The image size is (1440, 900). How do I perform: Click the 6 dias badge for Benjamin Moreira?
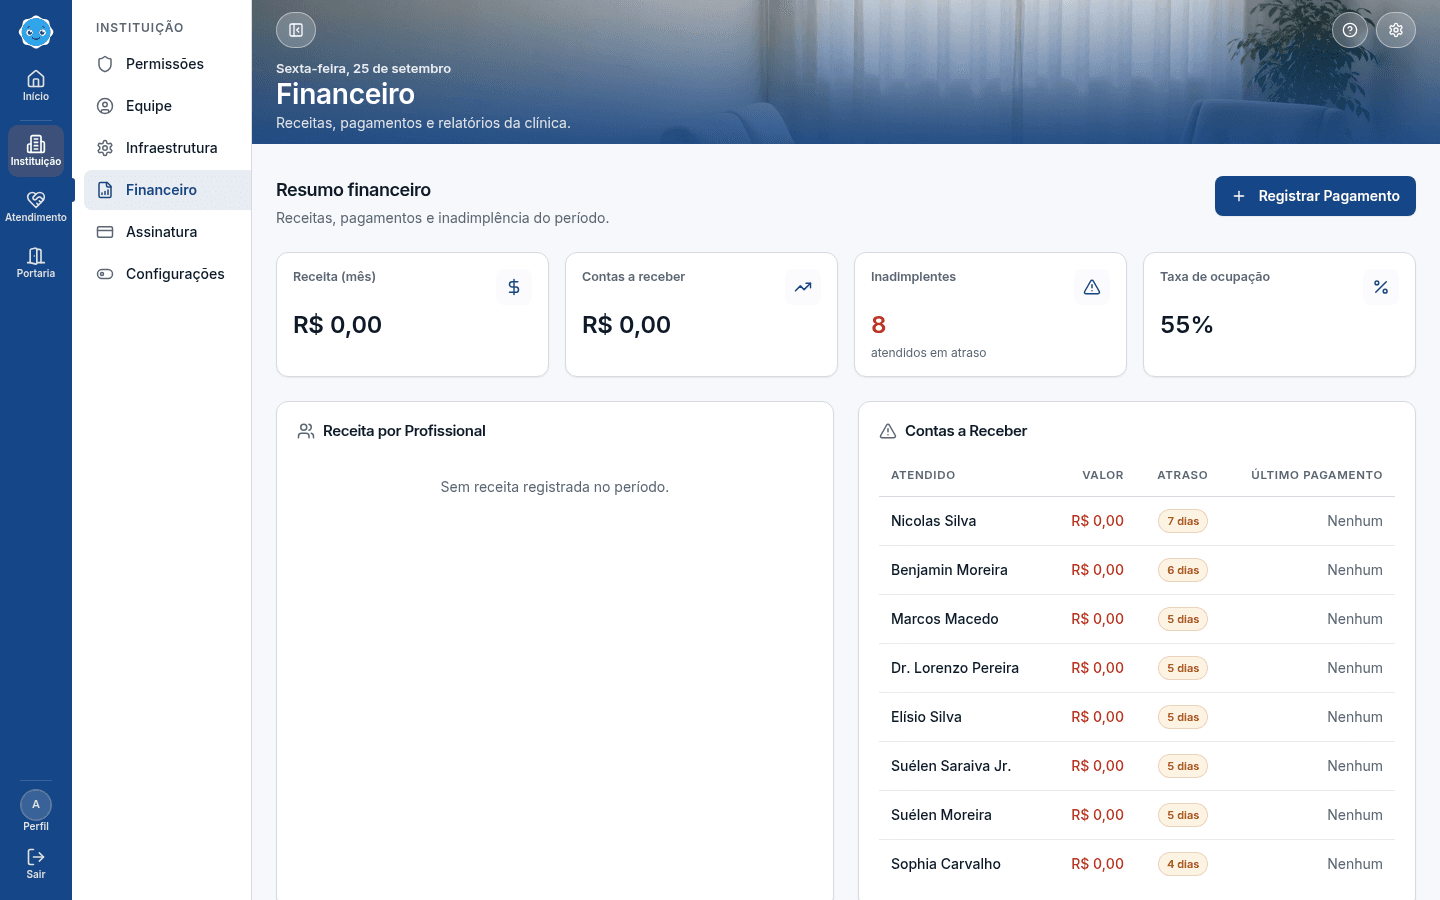pyautogui.click(x=1183, y=570)
